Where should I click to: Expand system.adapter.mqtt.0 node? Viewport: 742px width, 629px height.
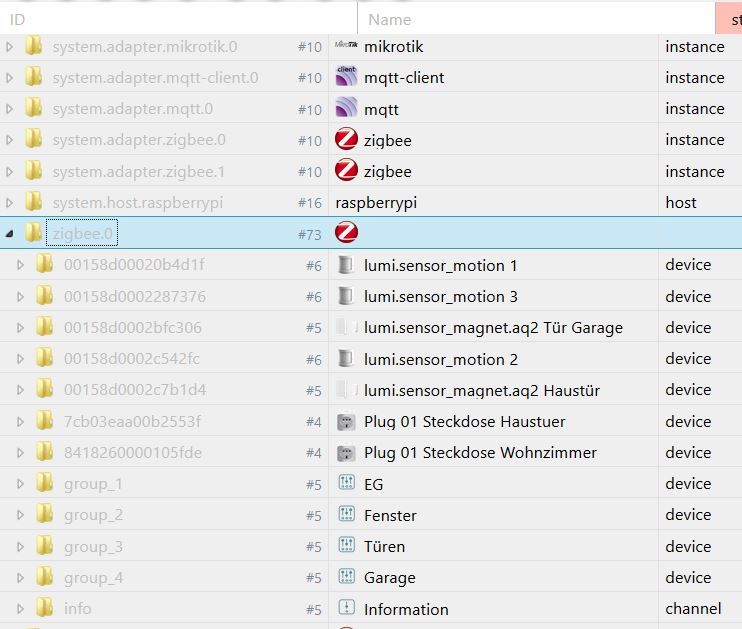pyautogui.click(x=9, y=109)
